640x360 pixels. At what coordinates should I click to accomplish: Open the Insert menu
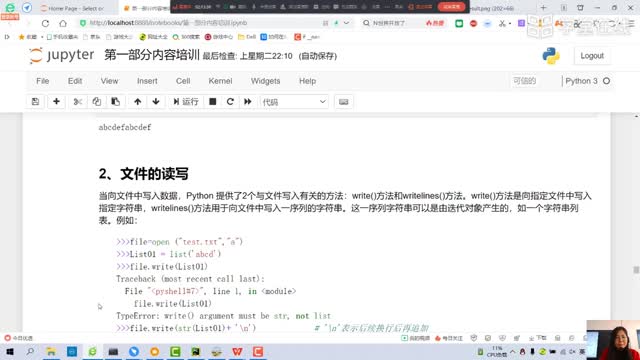[147, 81]
